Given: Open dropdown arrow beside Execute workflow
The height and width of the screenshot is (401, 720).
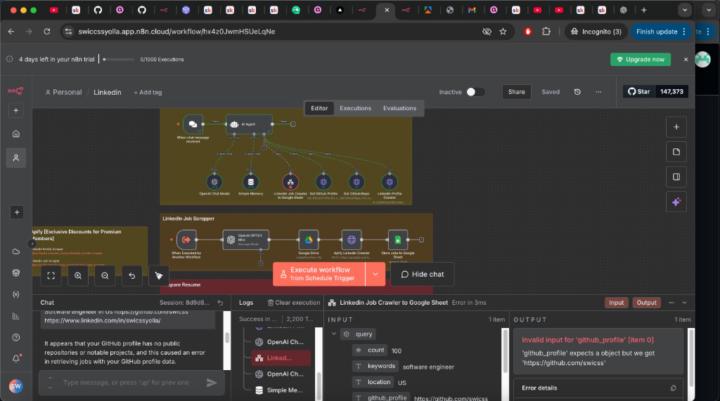Looking at the screenshot, I should pyautogui.click(x=375, y=274).
